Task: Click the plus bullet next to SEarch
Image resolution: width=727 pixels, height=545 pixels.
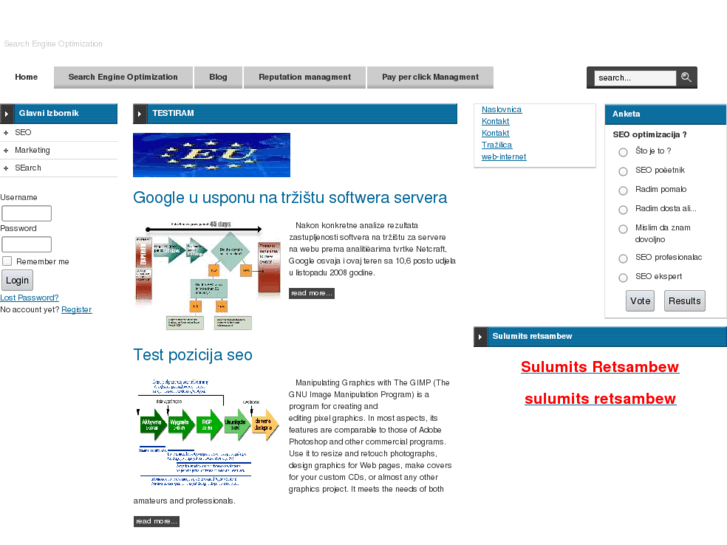Action: (6, 168)
